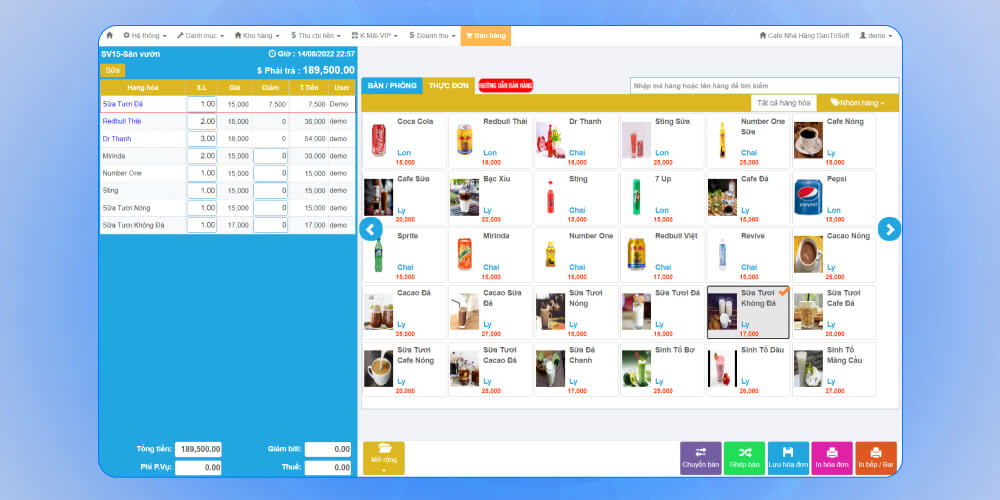
Task: Go to previous product page with left arrow
Action: (371, 229)
